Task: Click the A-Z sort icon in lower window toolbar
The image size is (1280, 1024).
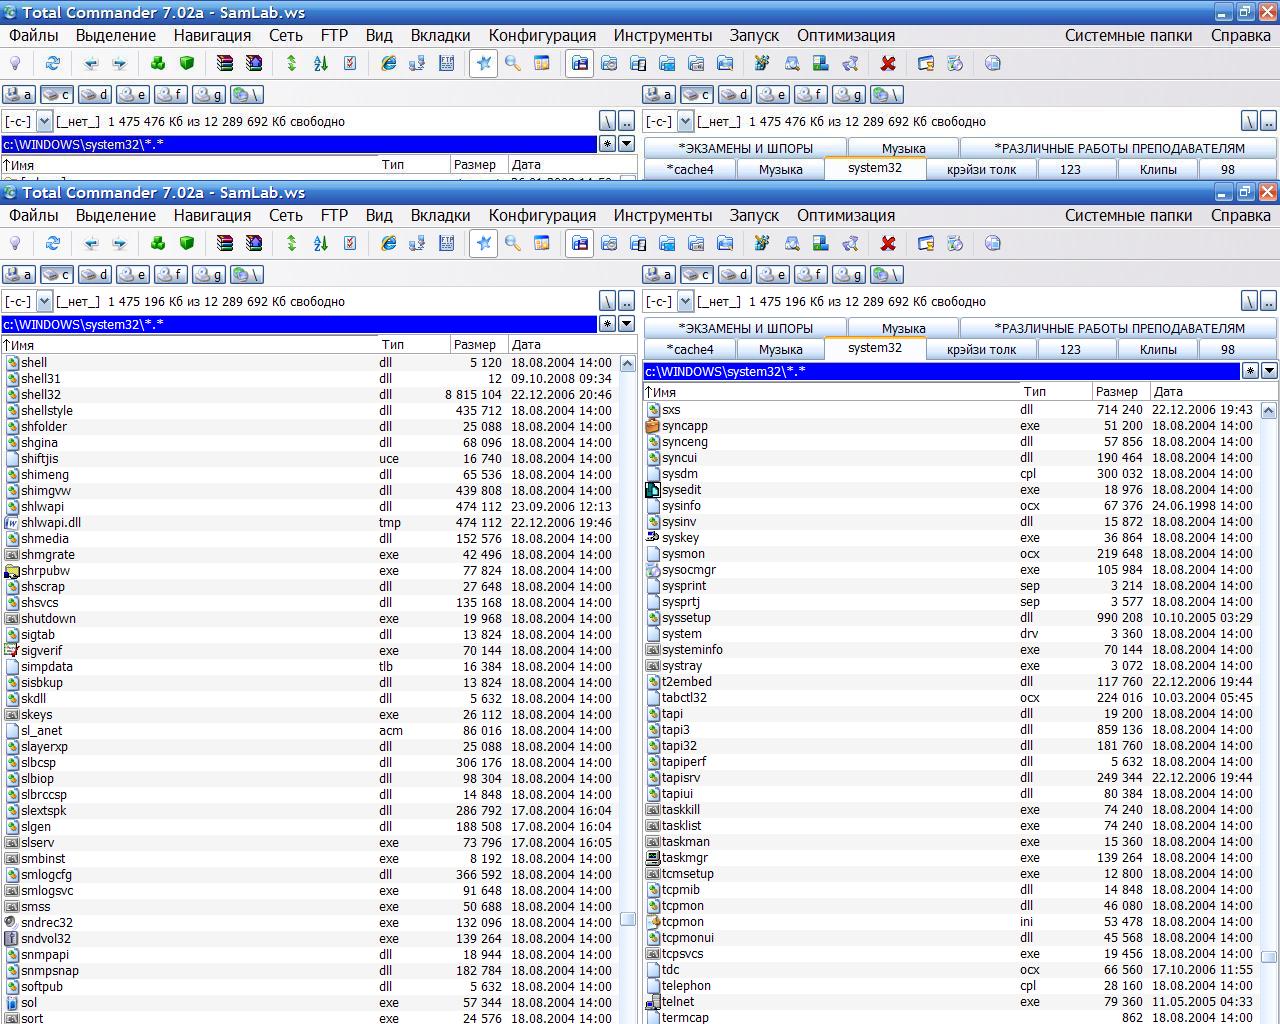Action: pyautogui.click(x=321, y=243)
